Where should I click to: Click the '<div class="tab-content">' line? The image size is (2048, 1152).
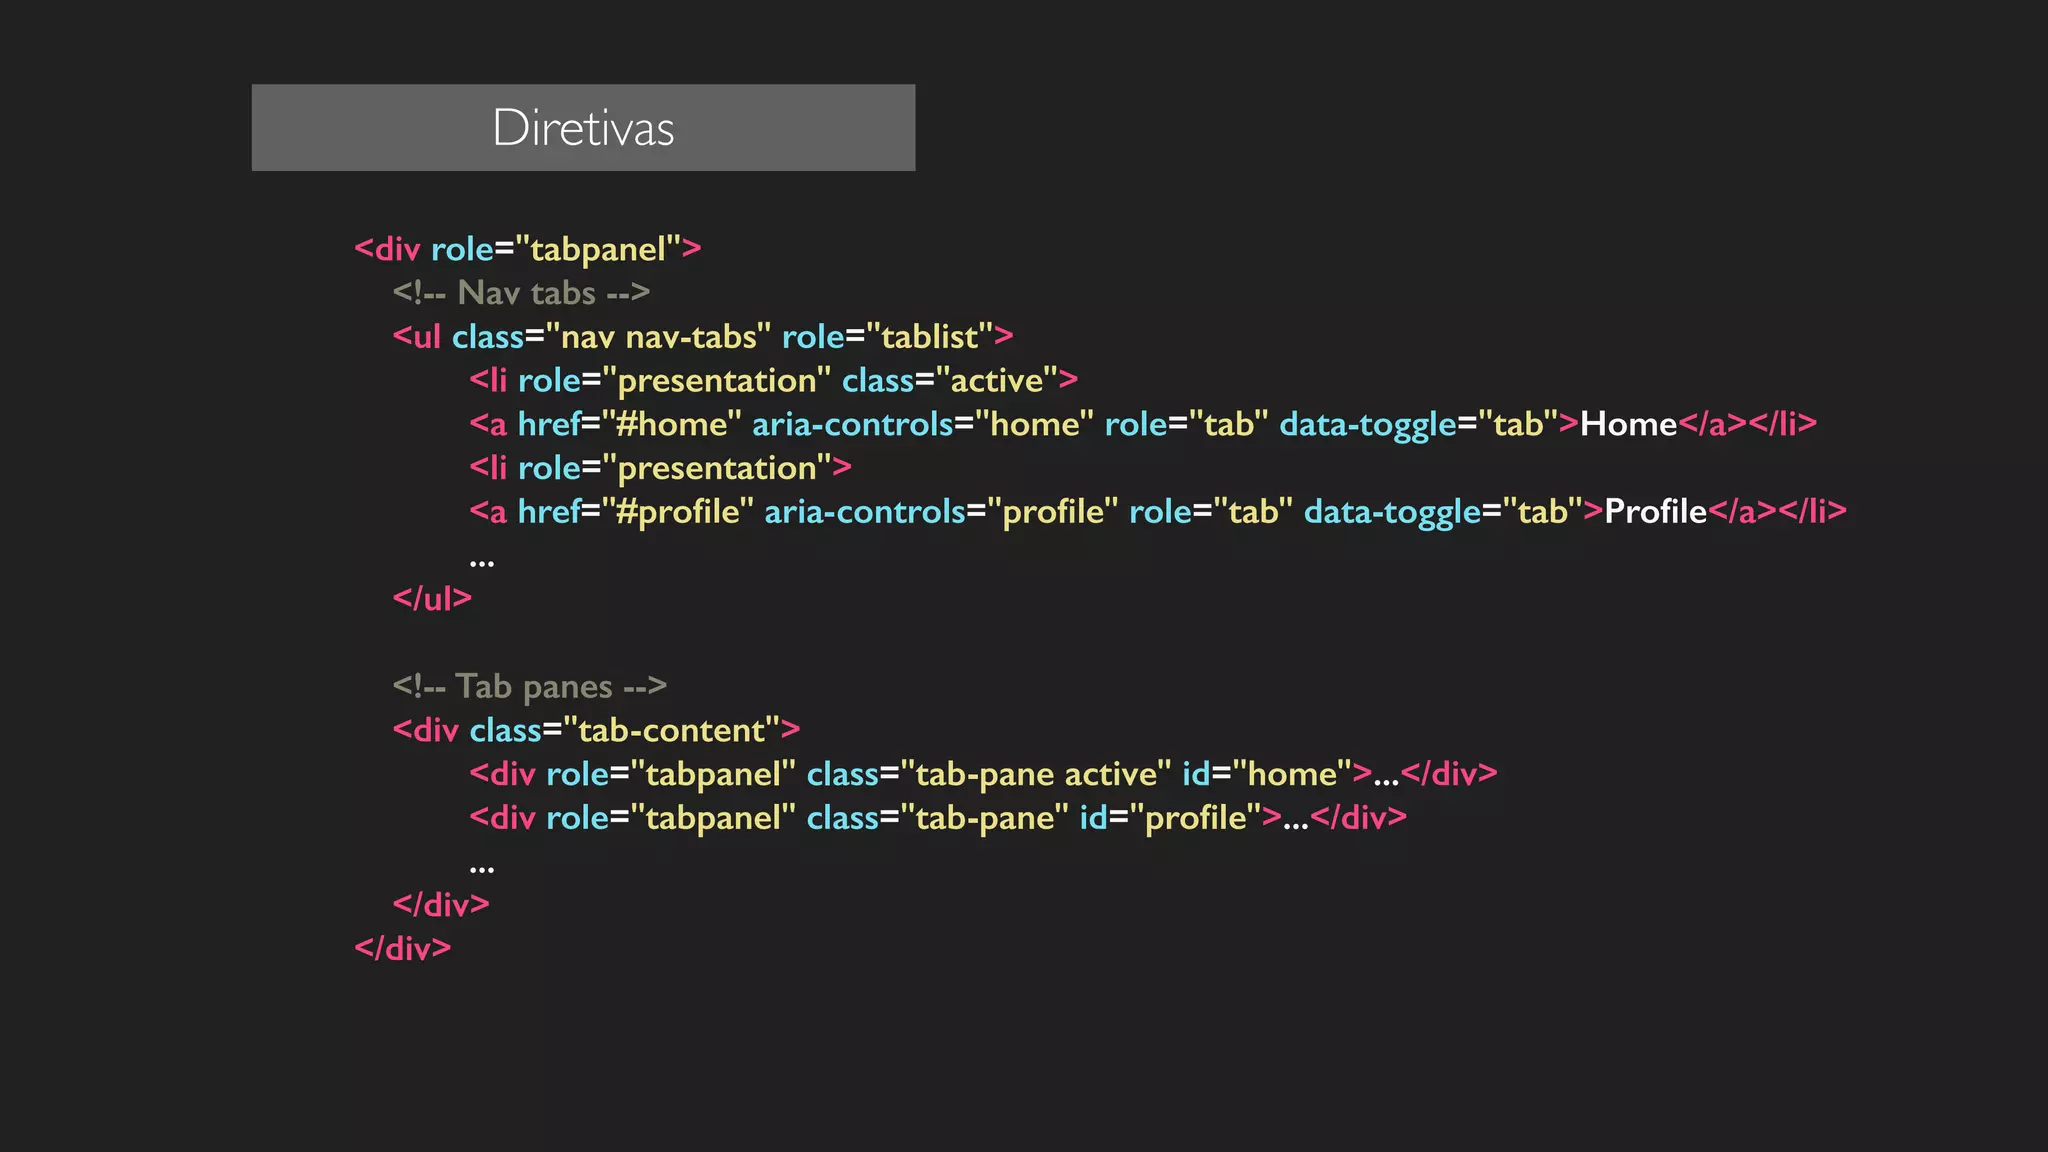pyautogui.click(x=596, y=731)
